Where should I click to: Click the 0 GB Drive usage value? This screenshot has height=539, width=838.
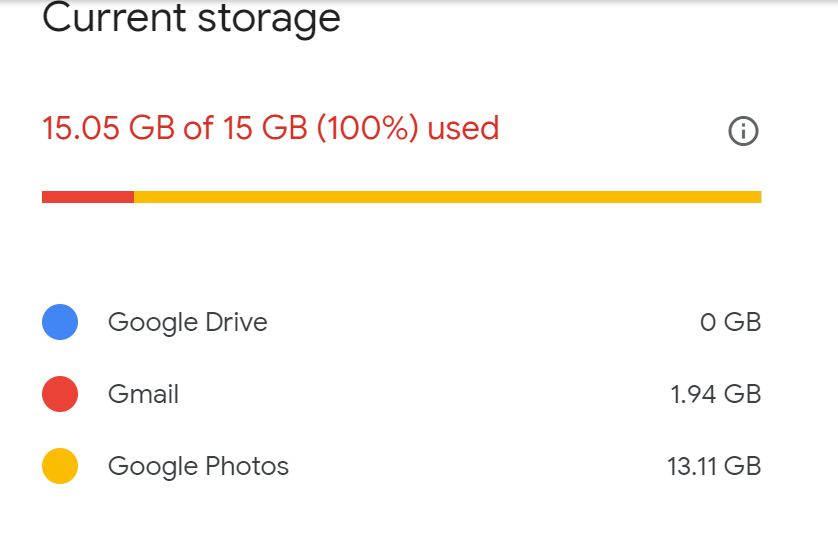[730, 322]
